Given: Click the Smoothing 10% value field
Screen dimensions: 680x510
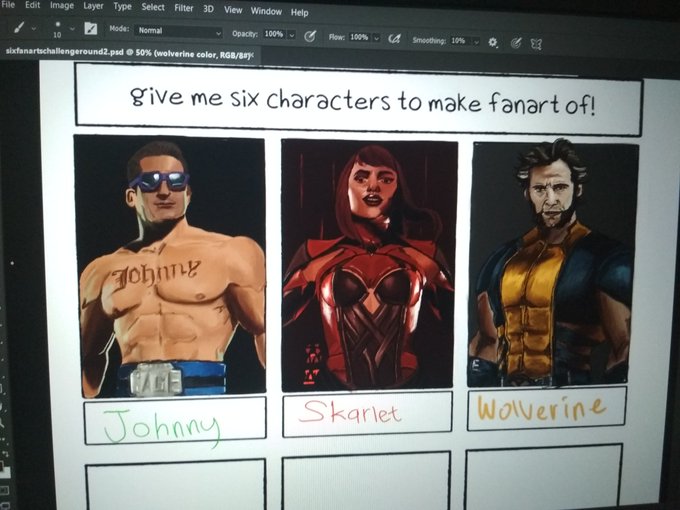Looking at the screenshot, I should coord(458,41).
